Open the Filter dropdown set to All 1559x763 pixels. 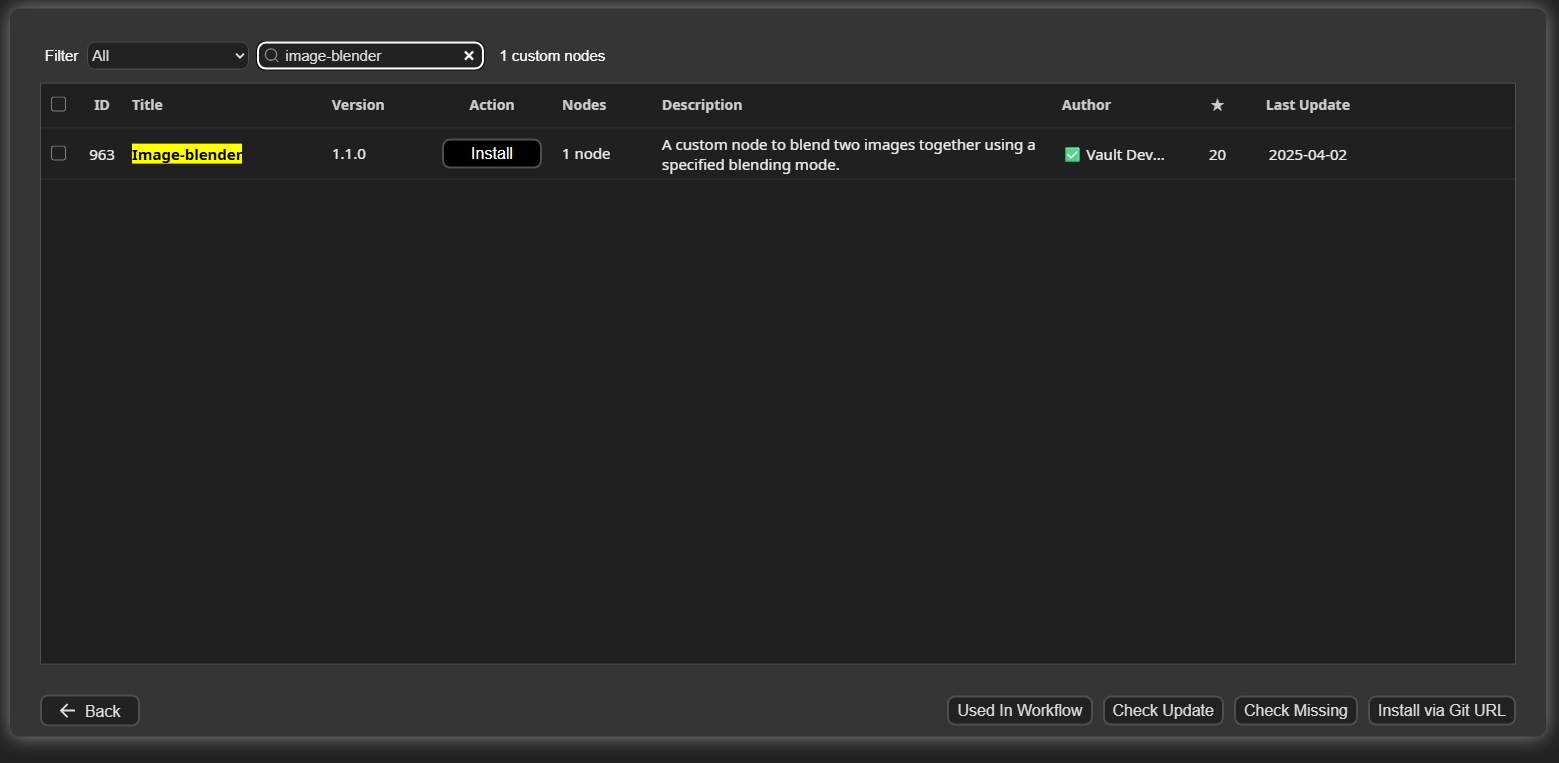tap(168, 56)
